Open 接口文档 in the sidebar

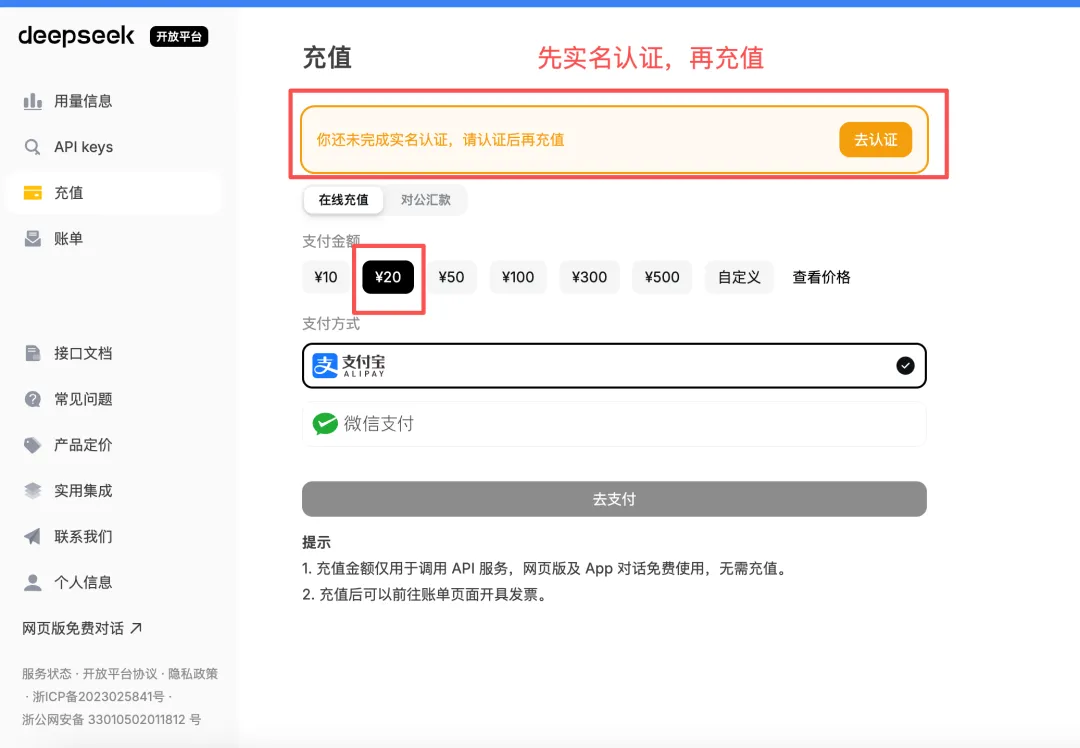click(113, 353)
